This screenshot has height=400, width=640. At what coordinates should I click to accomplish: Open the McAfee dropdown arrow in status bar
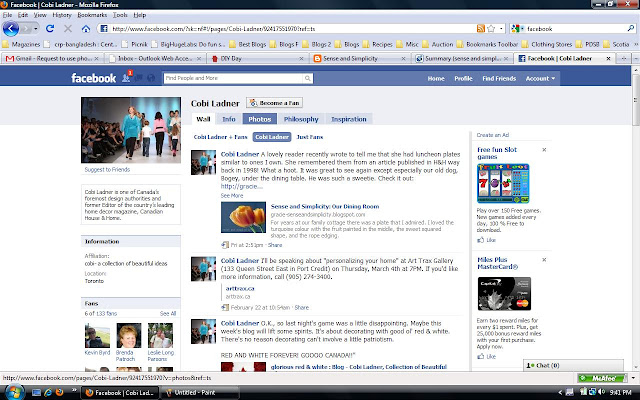point(633,378)
